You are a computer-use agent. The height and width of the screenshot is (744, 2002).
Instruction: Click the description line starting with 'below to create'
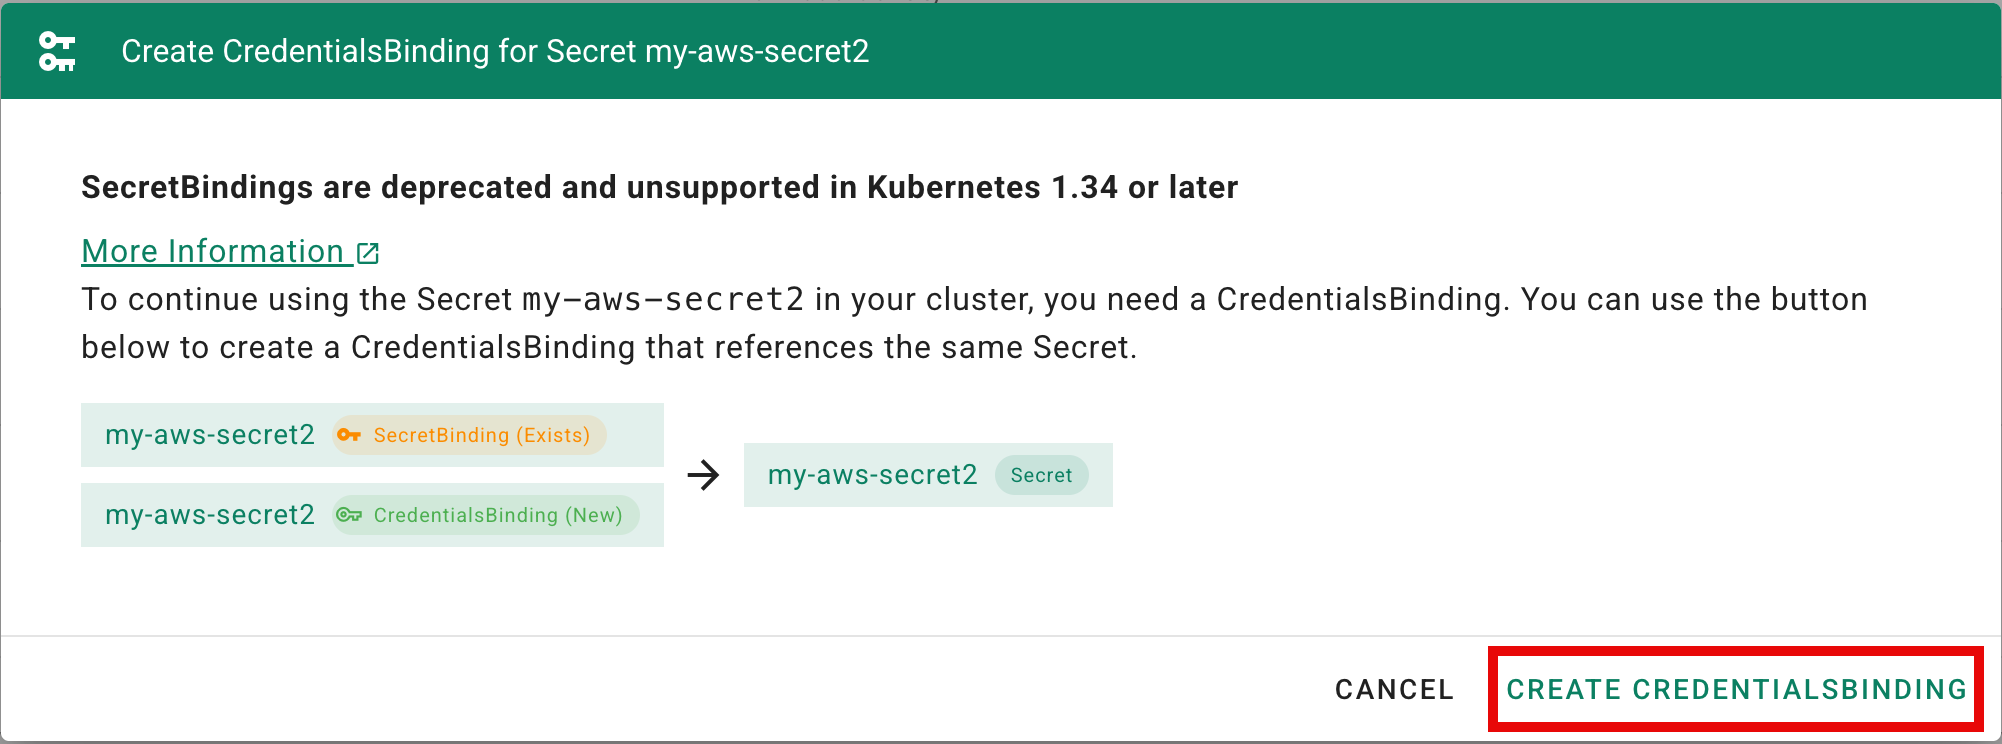pos(608,347)
